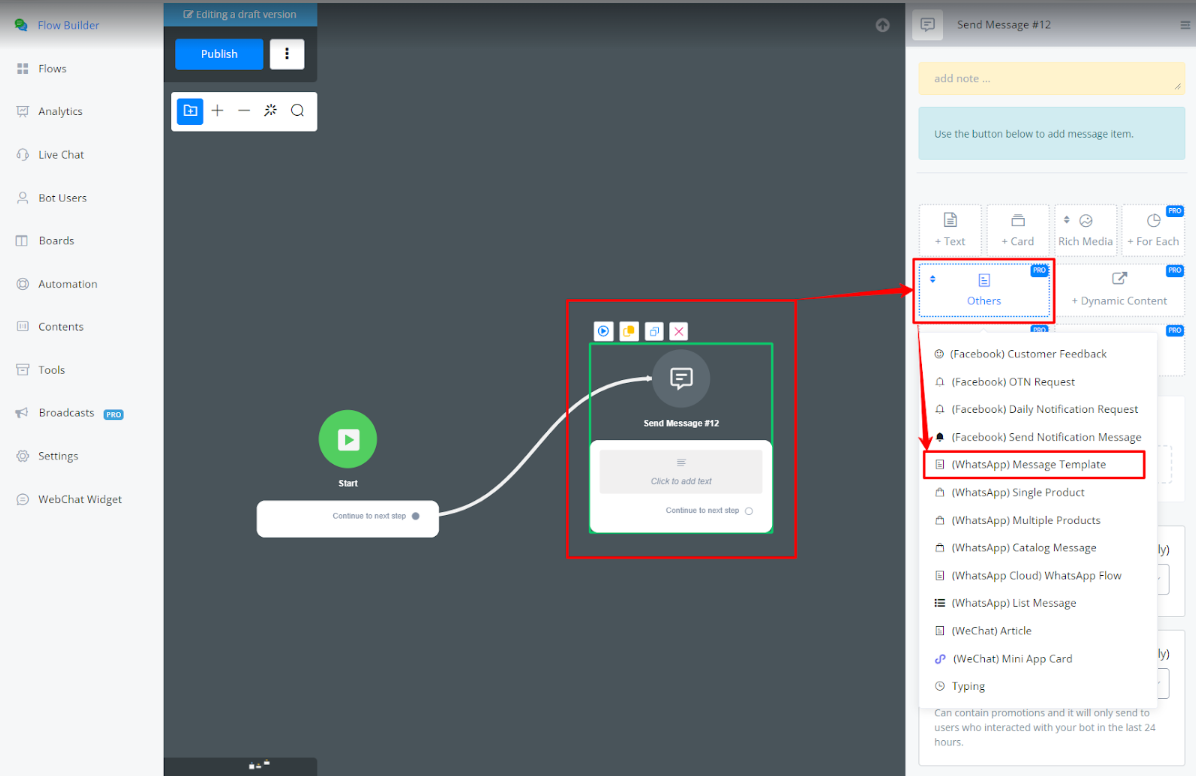Click the Send Message #12 node connector circle
This screenshot has width=1196, height=776.
[x=749, y=511]
